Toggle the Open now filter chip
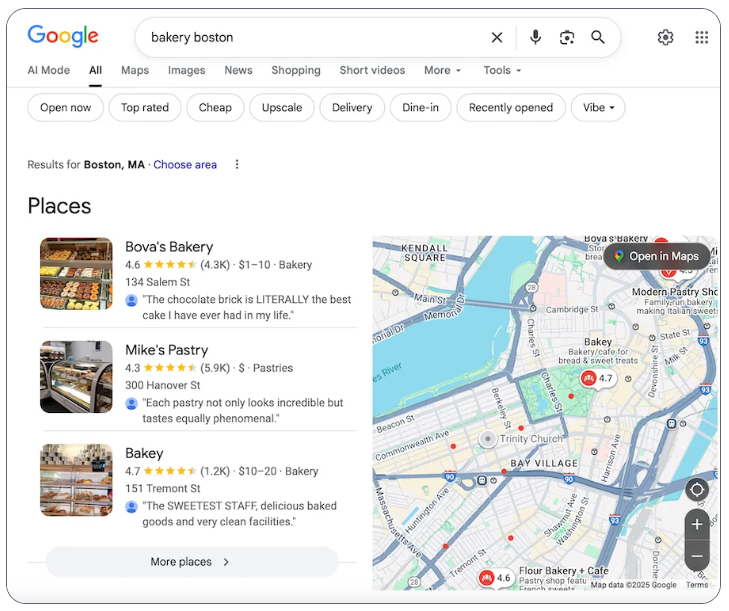Image resolution: width=729 pixels, height=611 pixels. [66, 108]
